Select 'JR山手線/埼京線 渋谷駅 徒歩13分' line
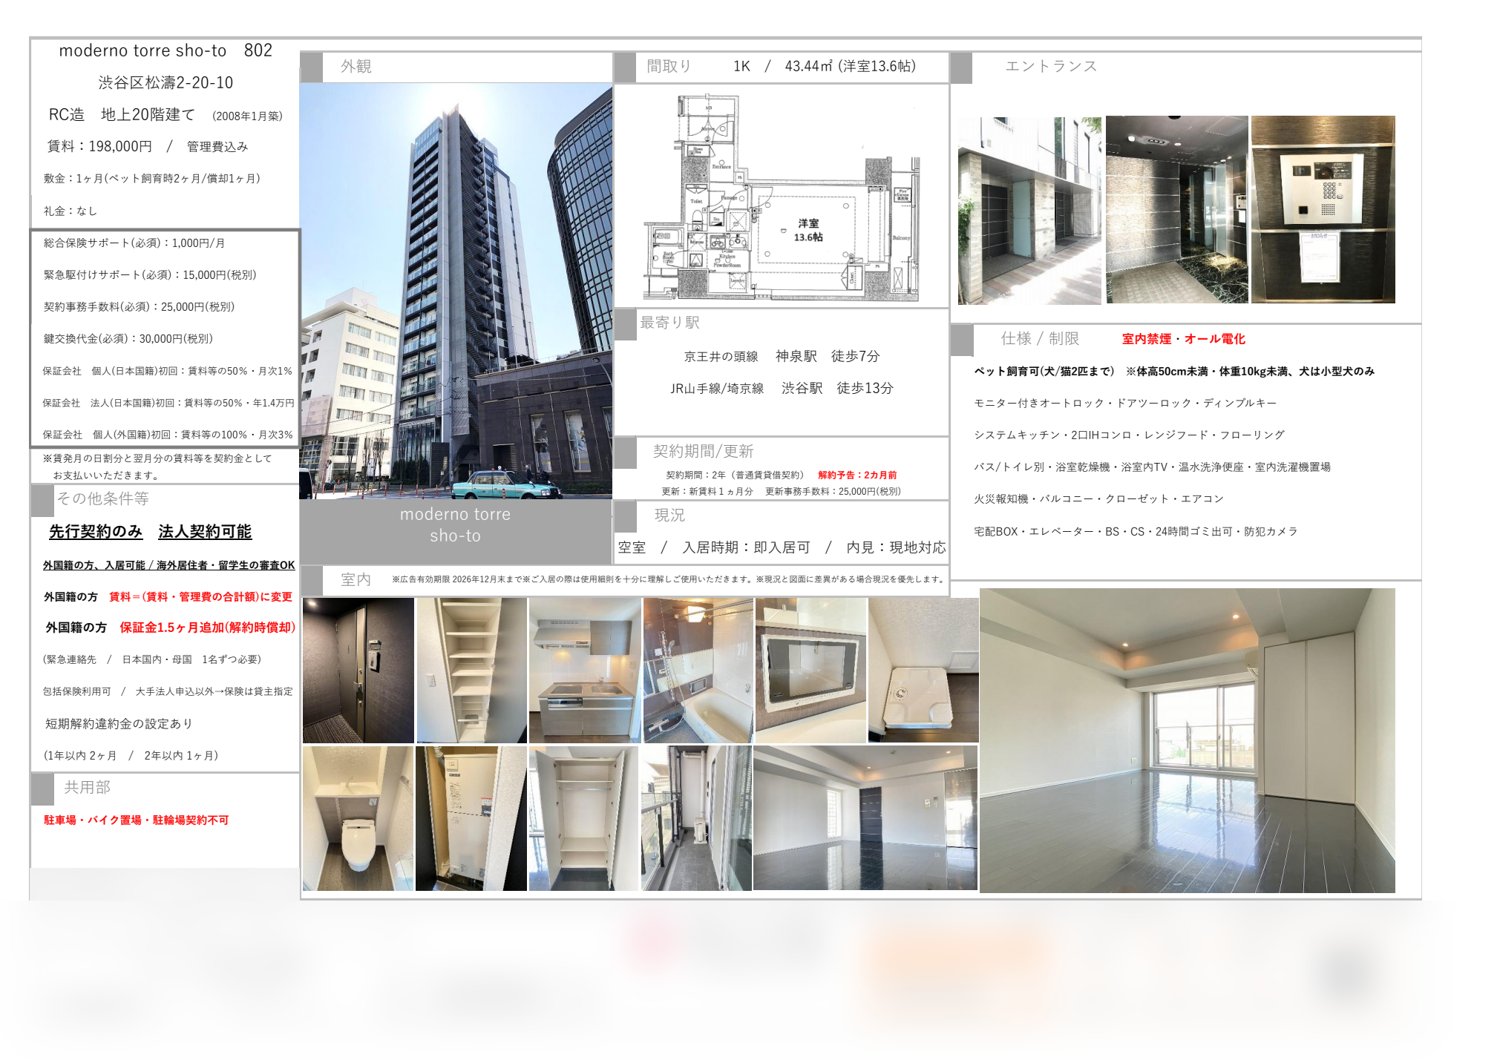Viewport: 1500px width, 1060px height. point(782,388)
